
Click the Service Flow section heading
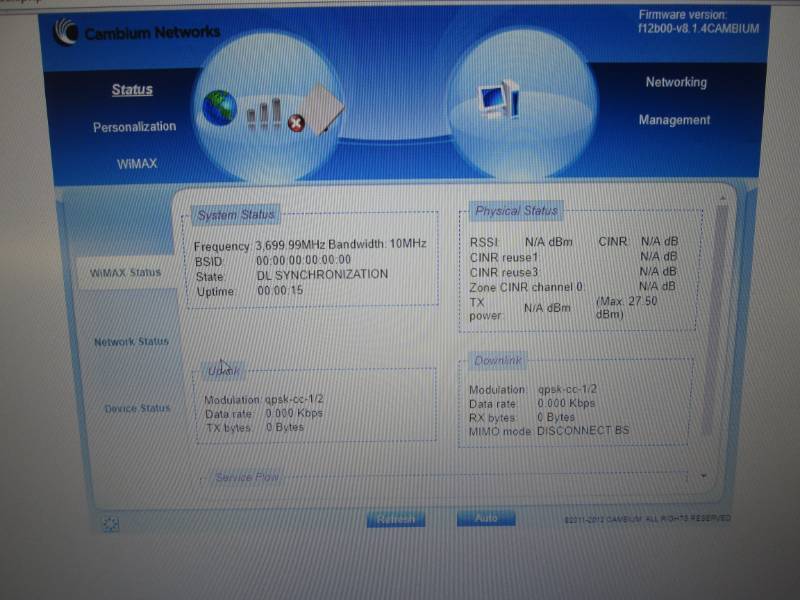click(x=247, y=478)
